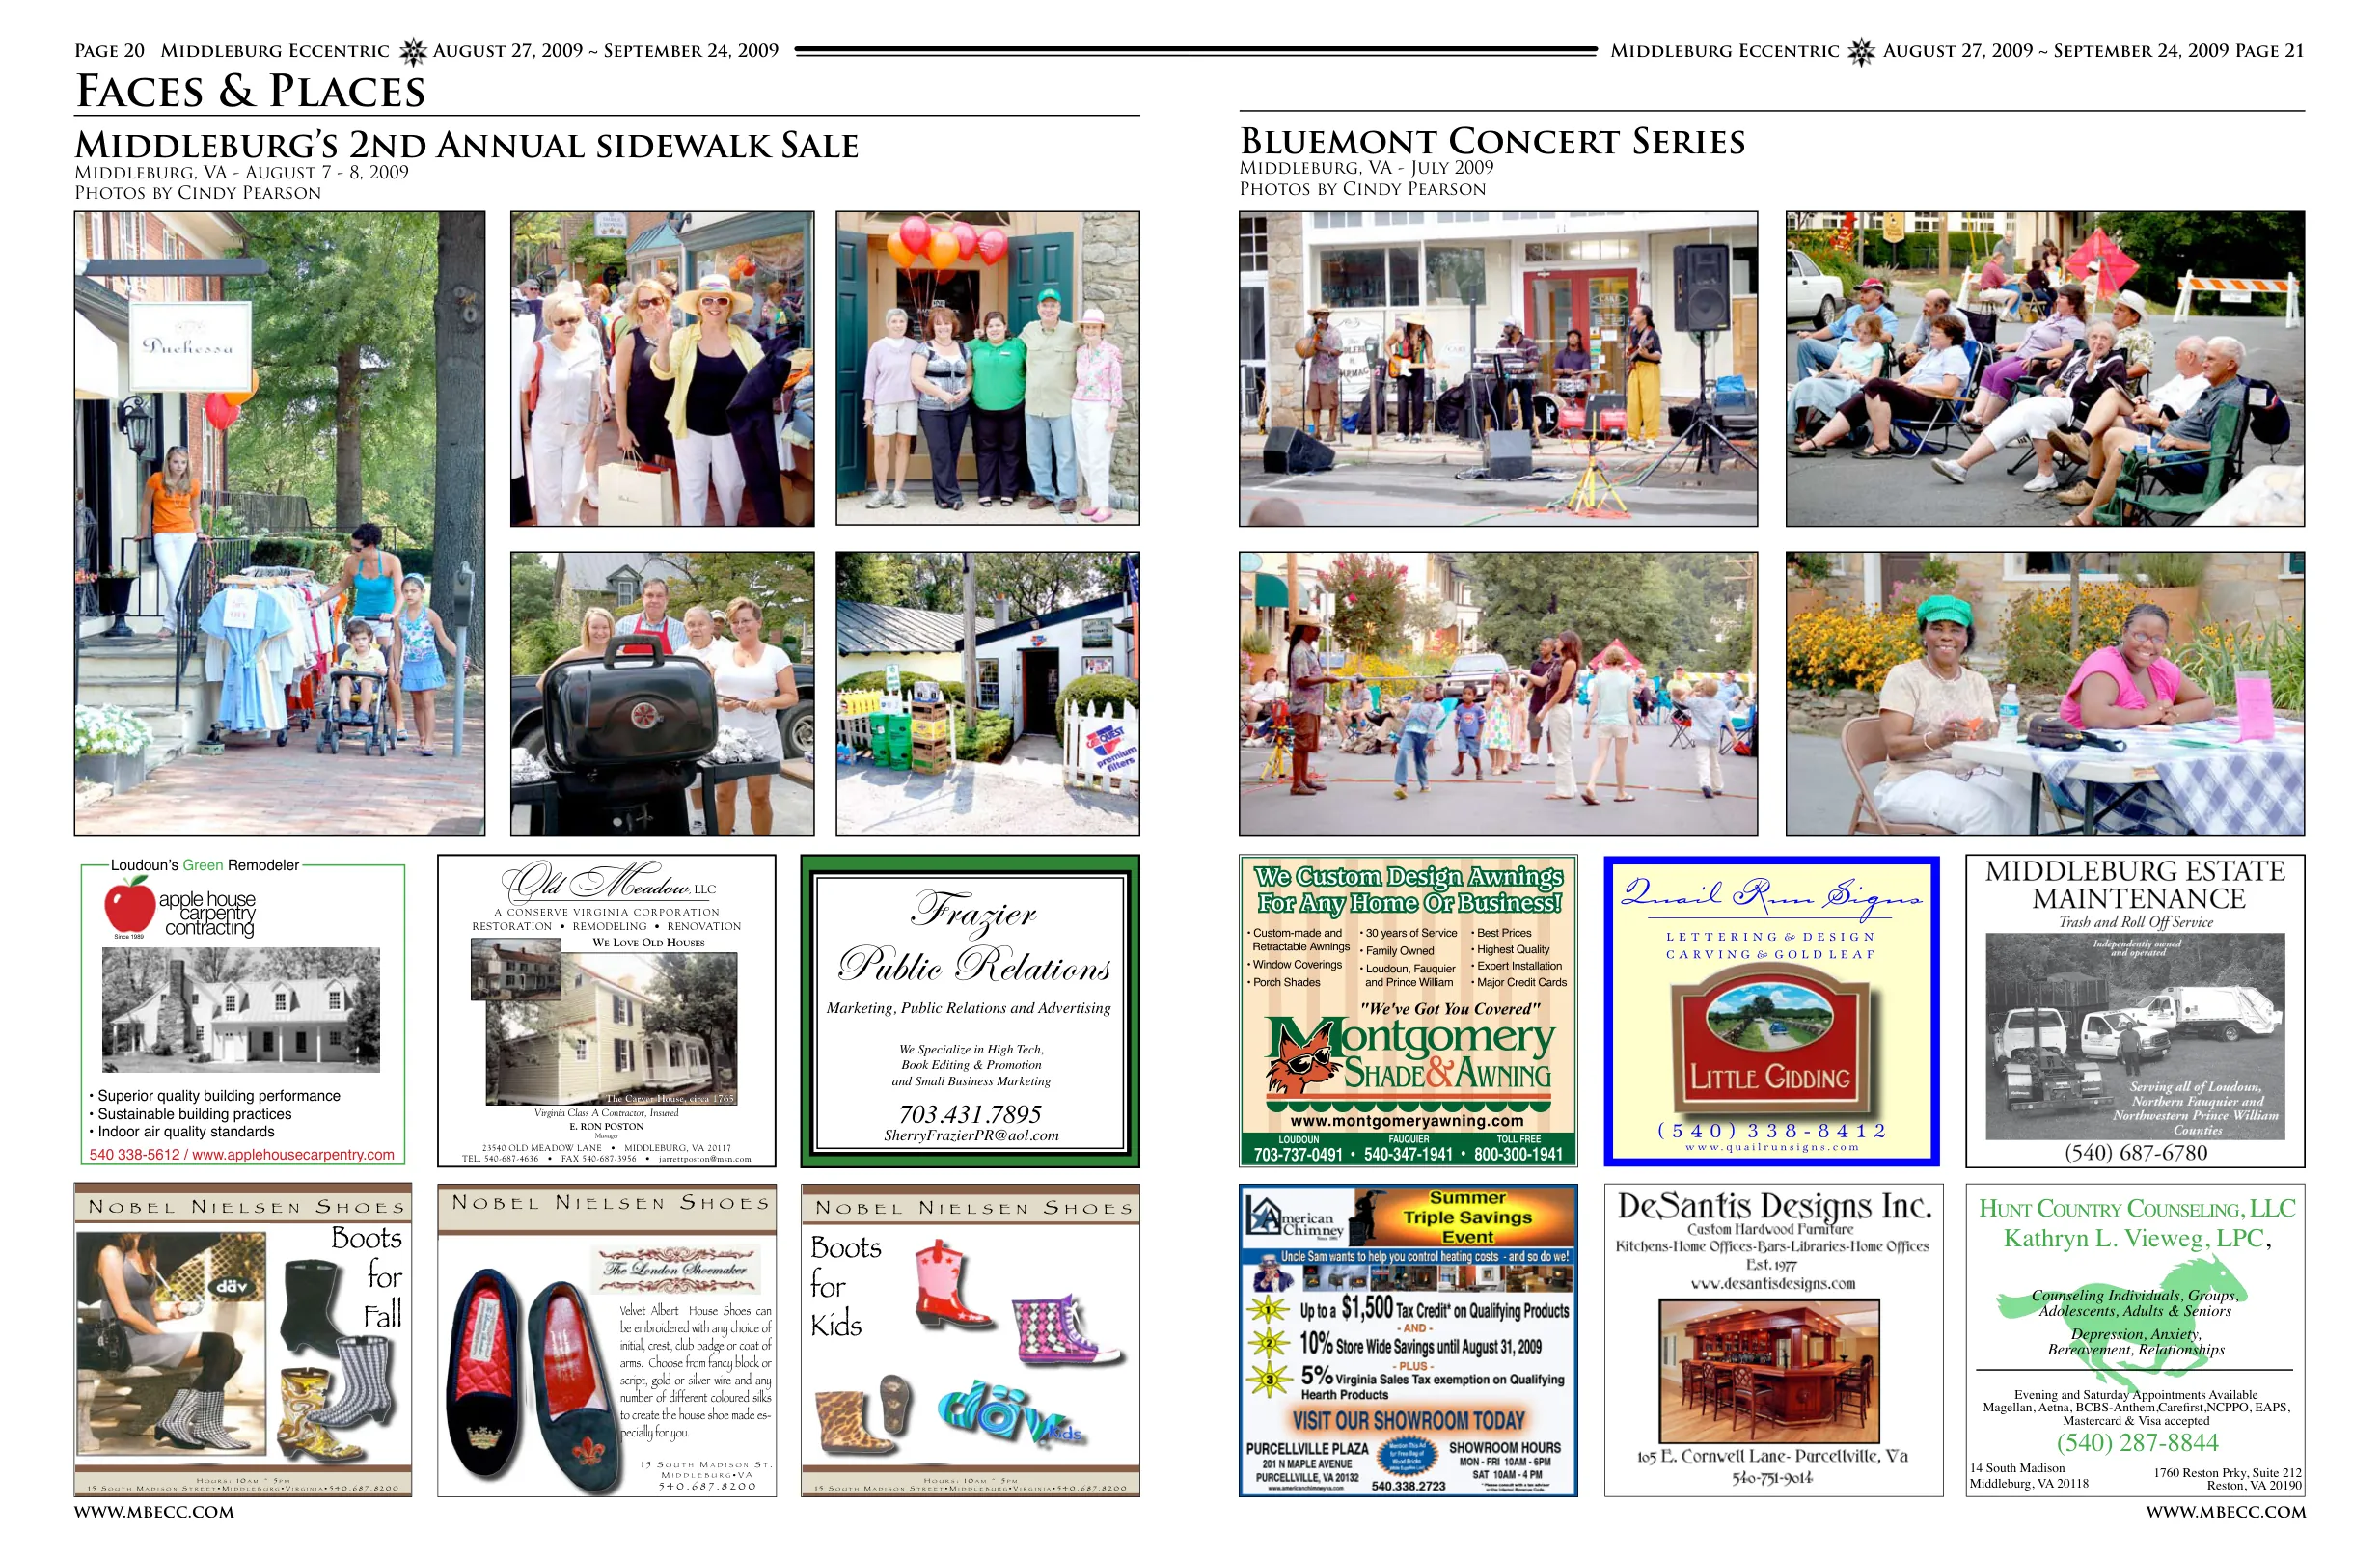
Task: Open the audience in lawn chairs photo
Action: click(x=2045, y=368)
